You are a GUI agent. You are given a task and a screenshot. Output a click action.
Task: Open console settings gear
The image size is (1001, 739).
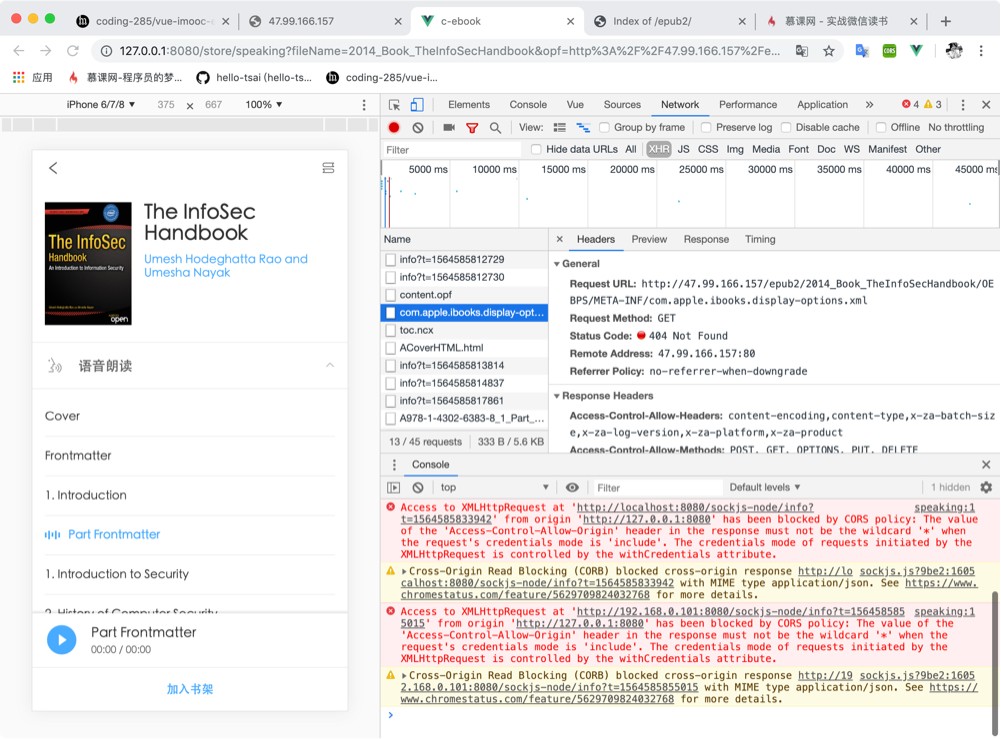(x=986, y=488)
